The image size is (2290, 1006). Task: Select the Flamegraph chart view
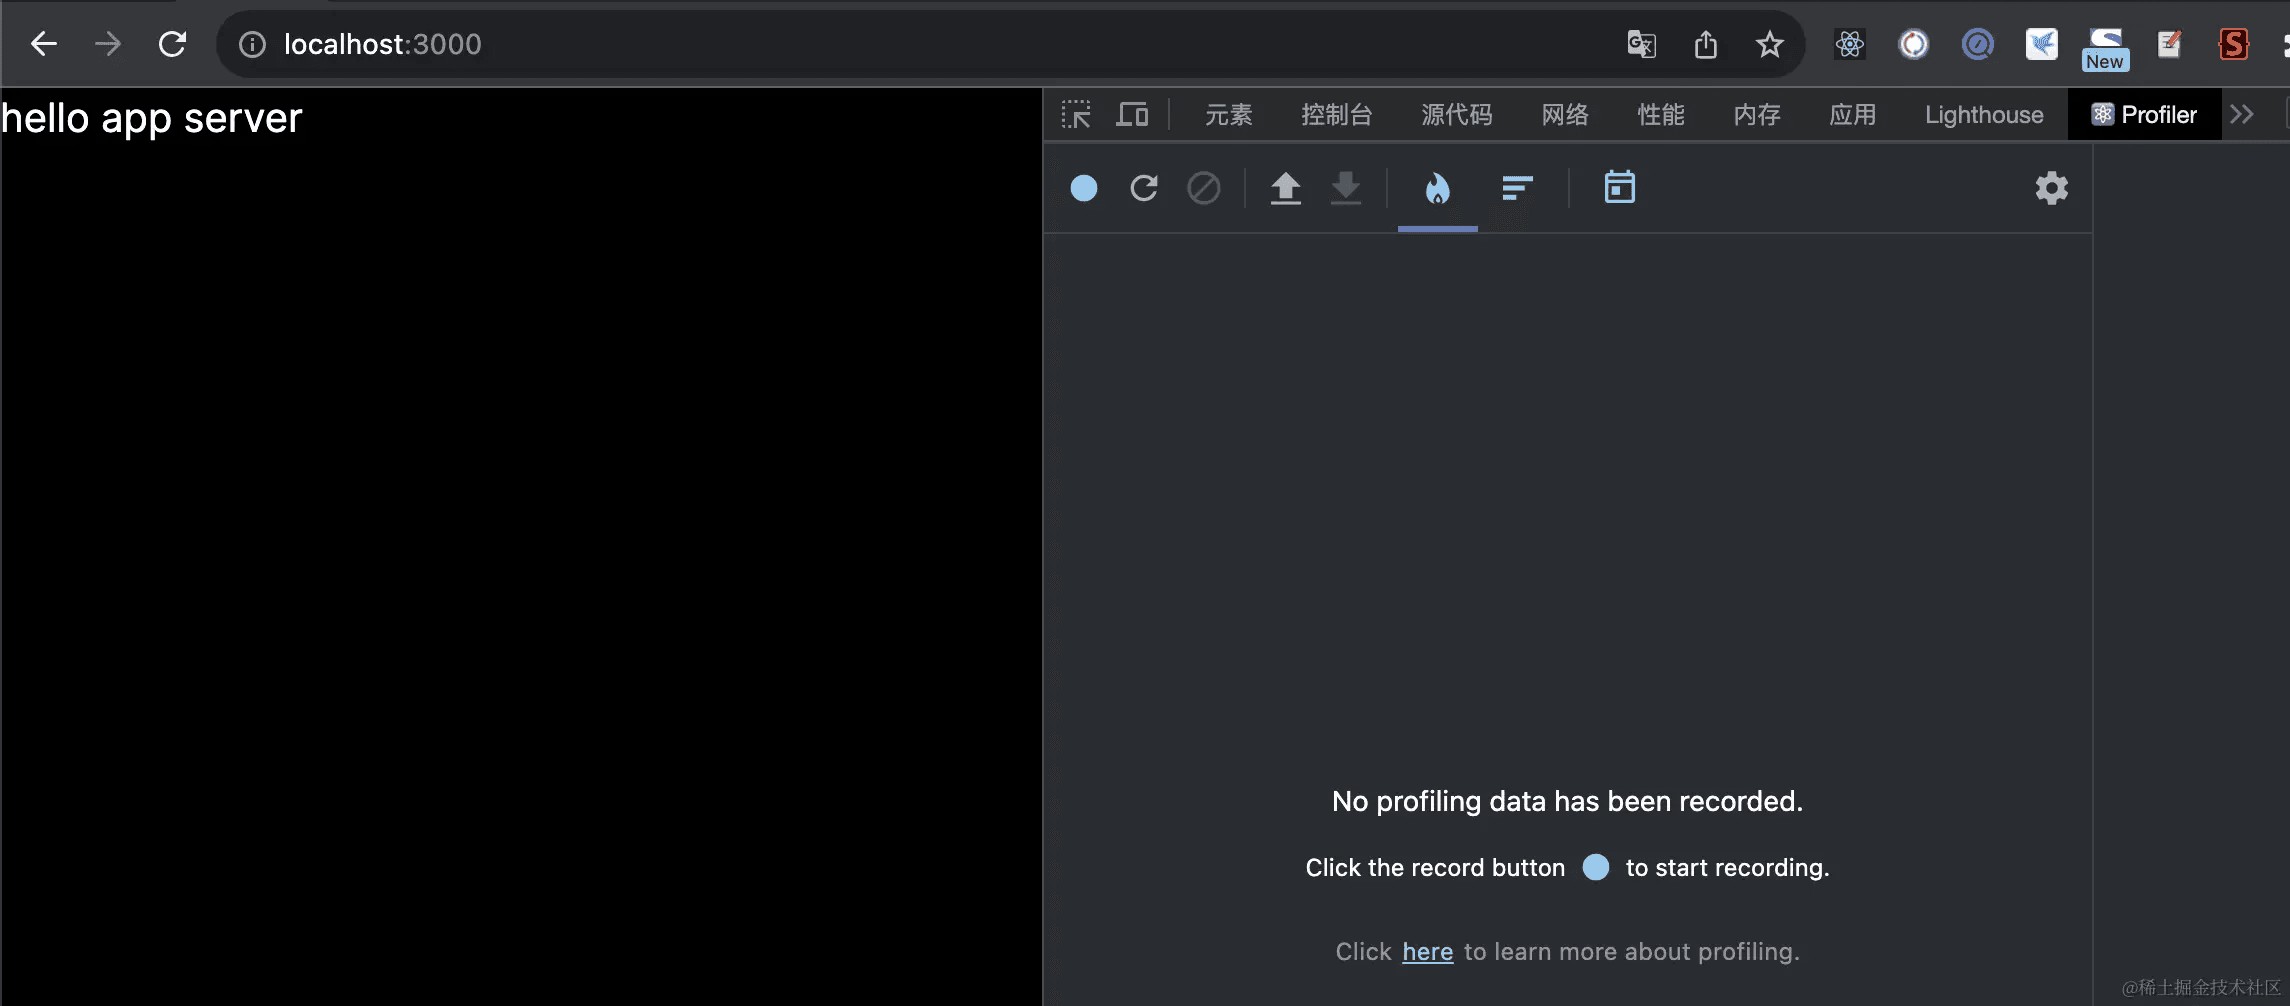(1438, 188)
